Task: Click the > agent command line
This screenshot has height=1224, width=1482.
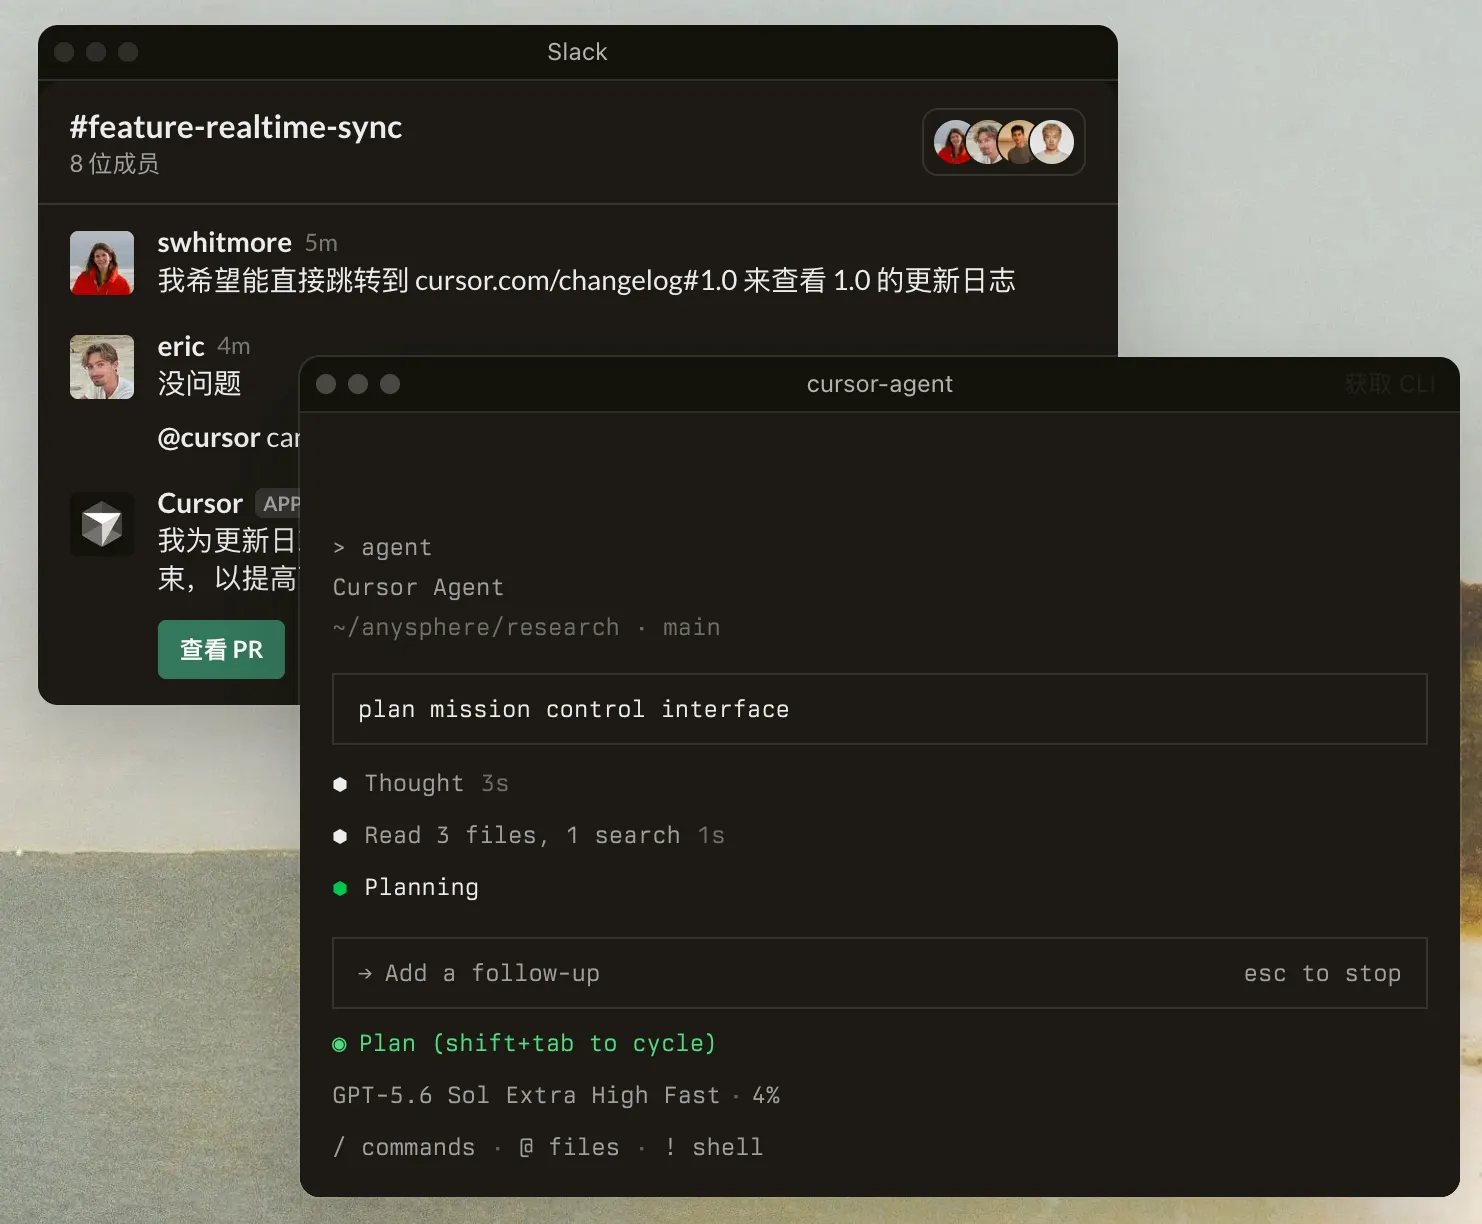Action: click(x=382, y=547)
